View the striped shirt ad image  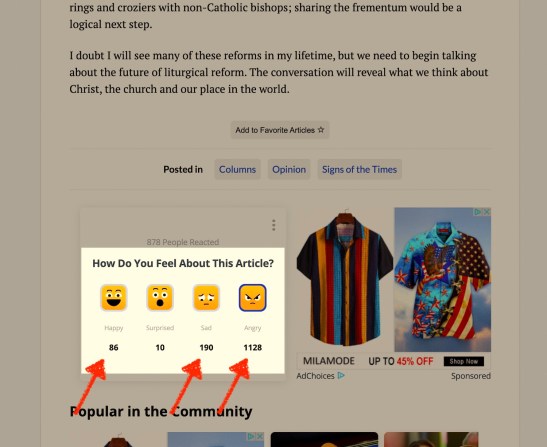345,279
